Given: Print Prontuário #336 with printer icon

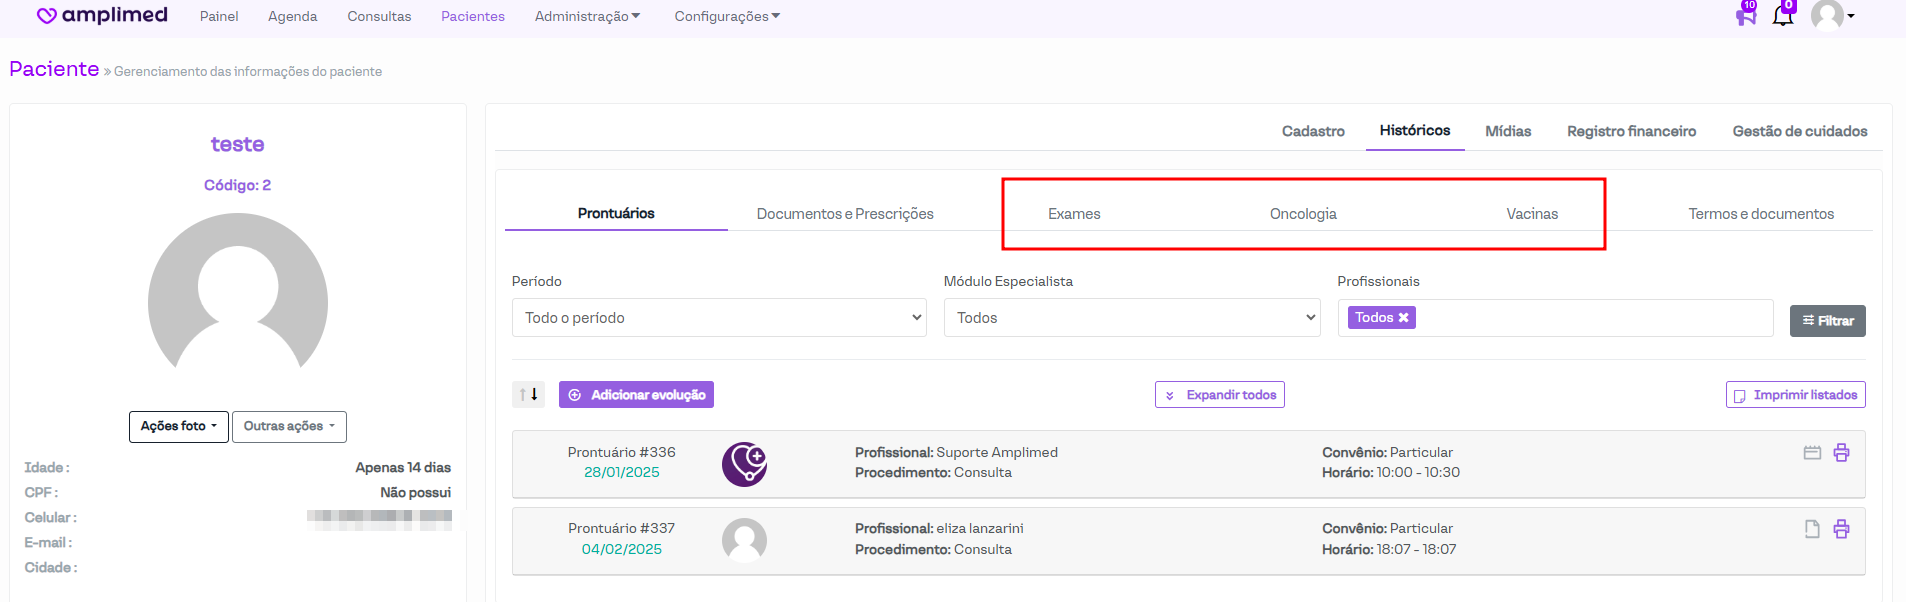Looking at the screenshot, I should [x=1841, y=453].
